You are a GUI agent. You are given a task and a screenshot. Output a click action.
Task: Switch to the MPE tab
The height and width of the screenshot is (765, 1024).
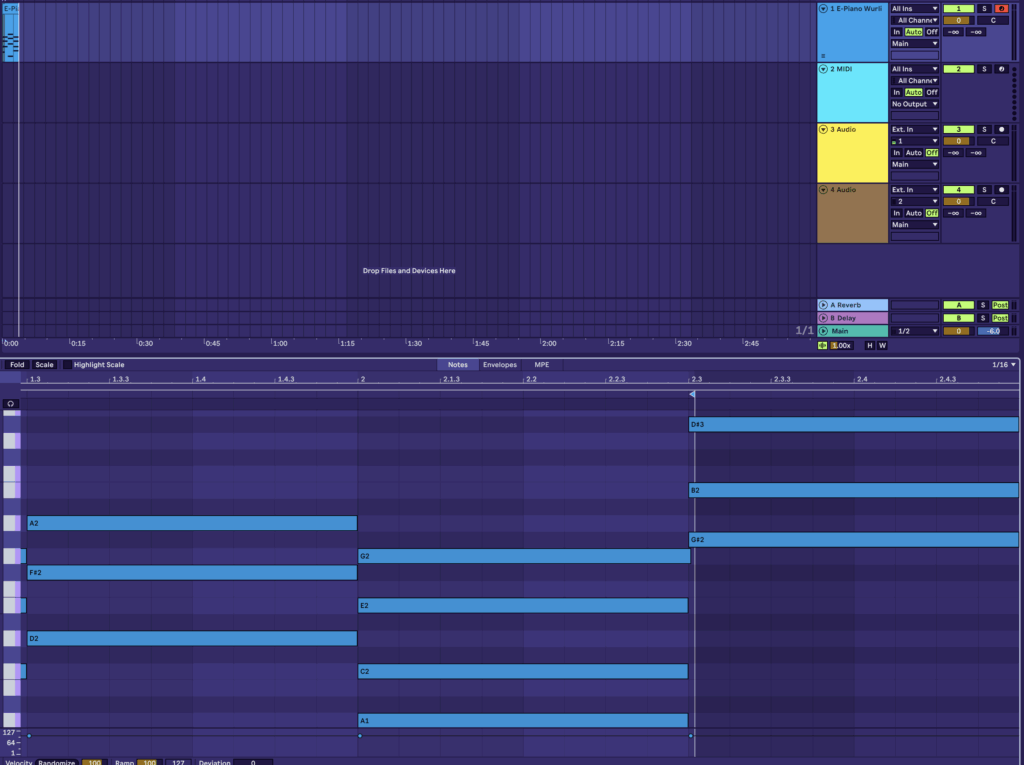541,365
